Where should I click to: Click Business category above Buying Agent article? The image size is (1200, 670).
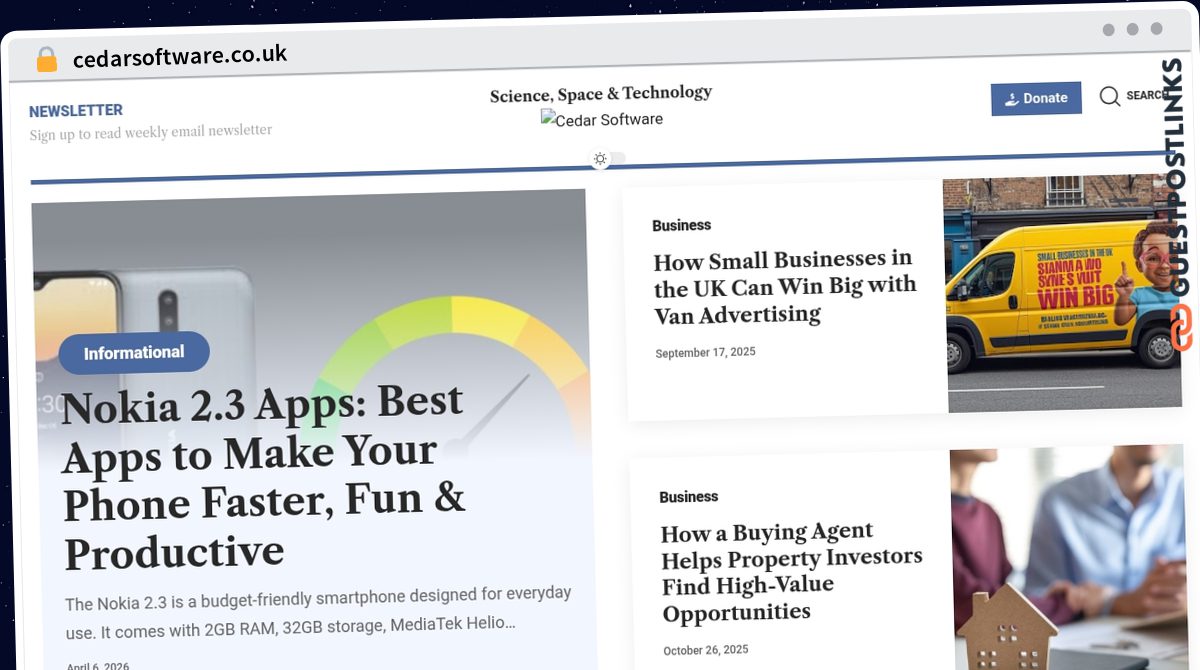(x=689, y=497)
